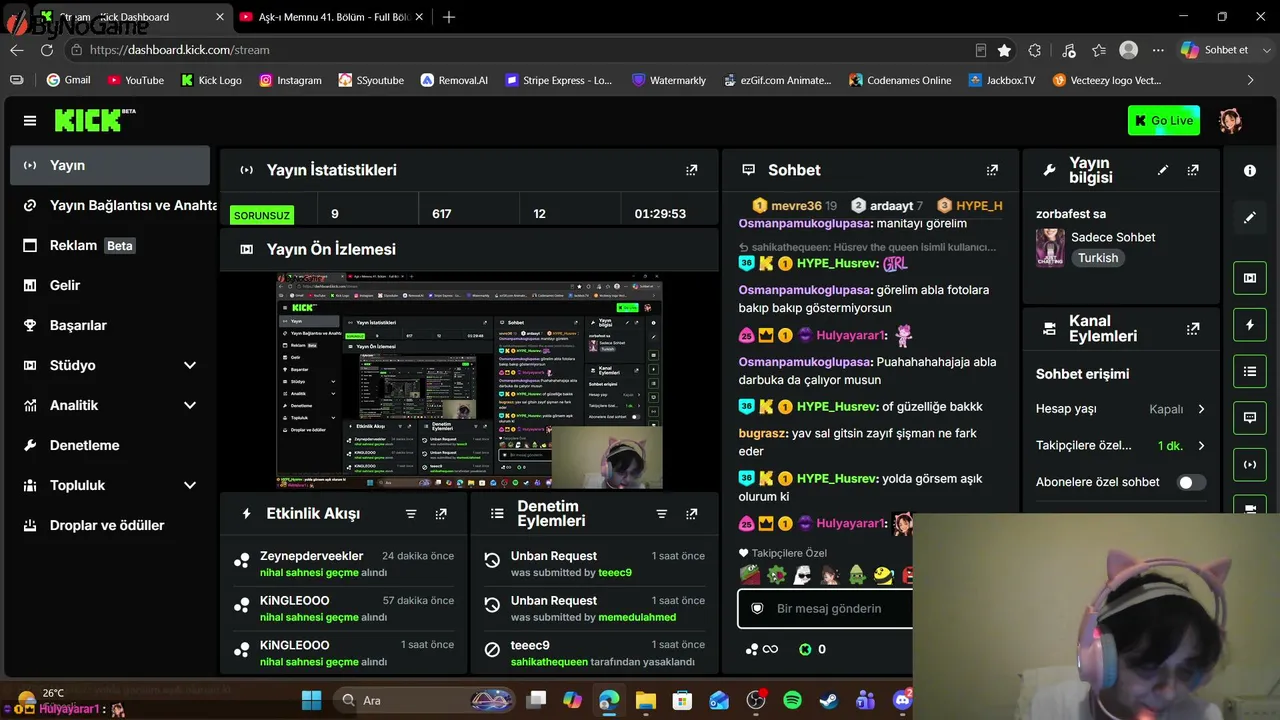This screenshot has height=720, width=1280.
Task: Toggle the broadcast stats widget in the right rail
Action: pyautogui.click(x=1250, y=465)
